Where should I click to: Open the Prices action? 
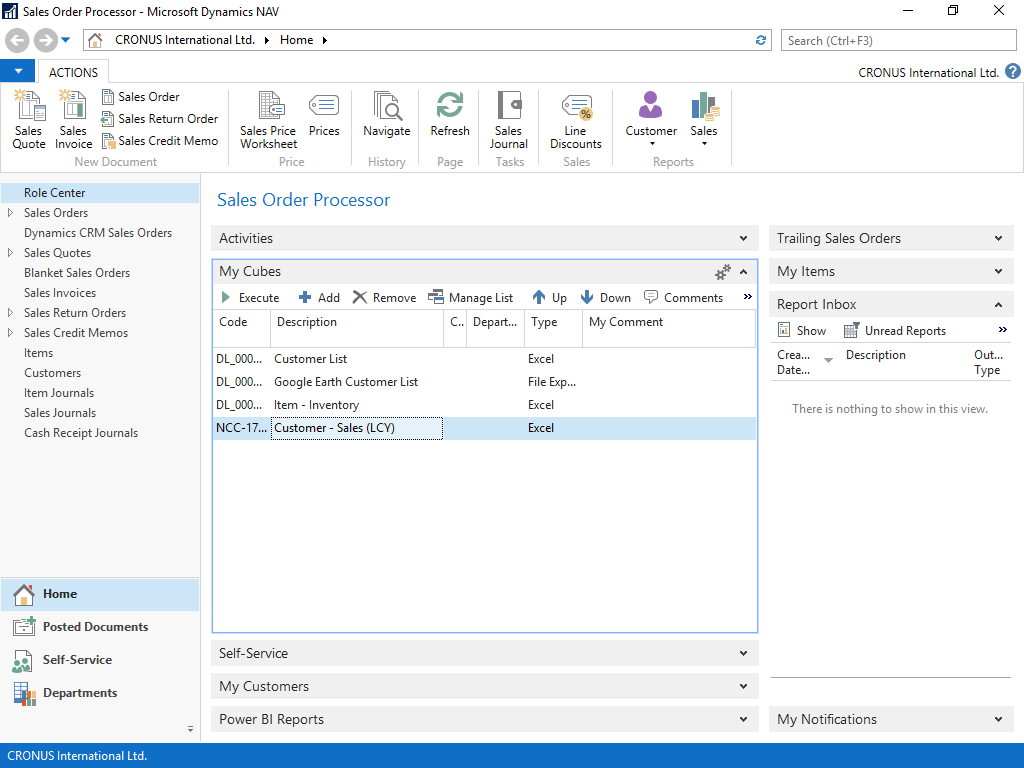pos(324,114)
